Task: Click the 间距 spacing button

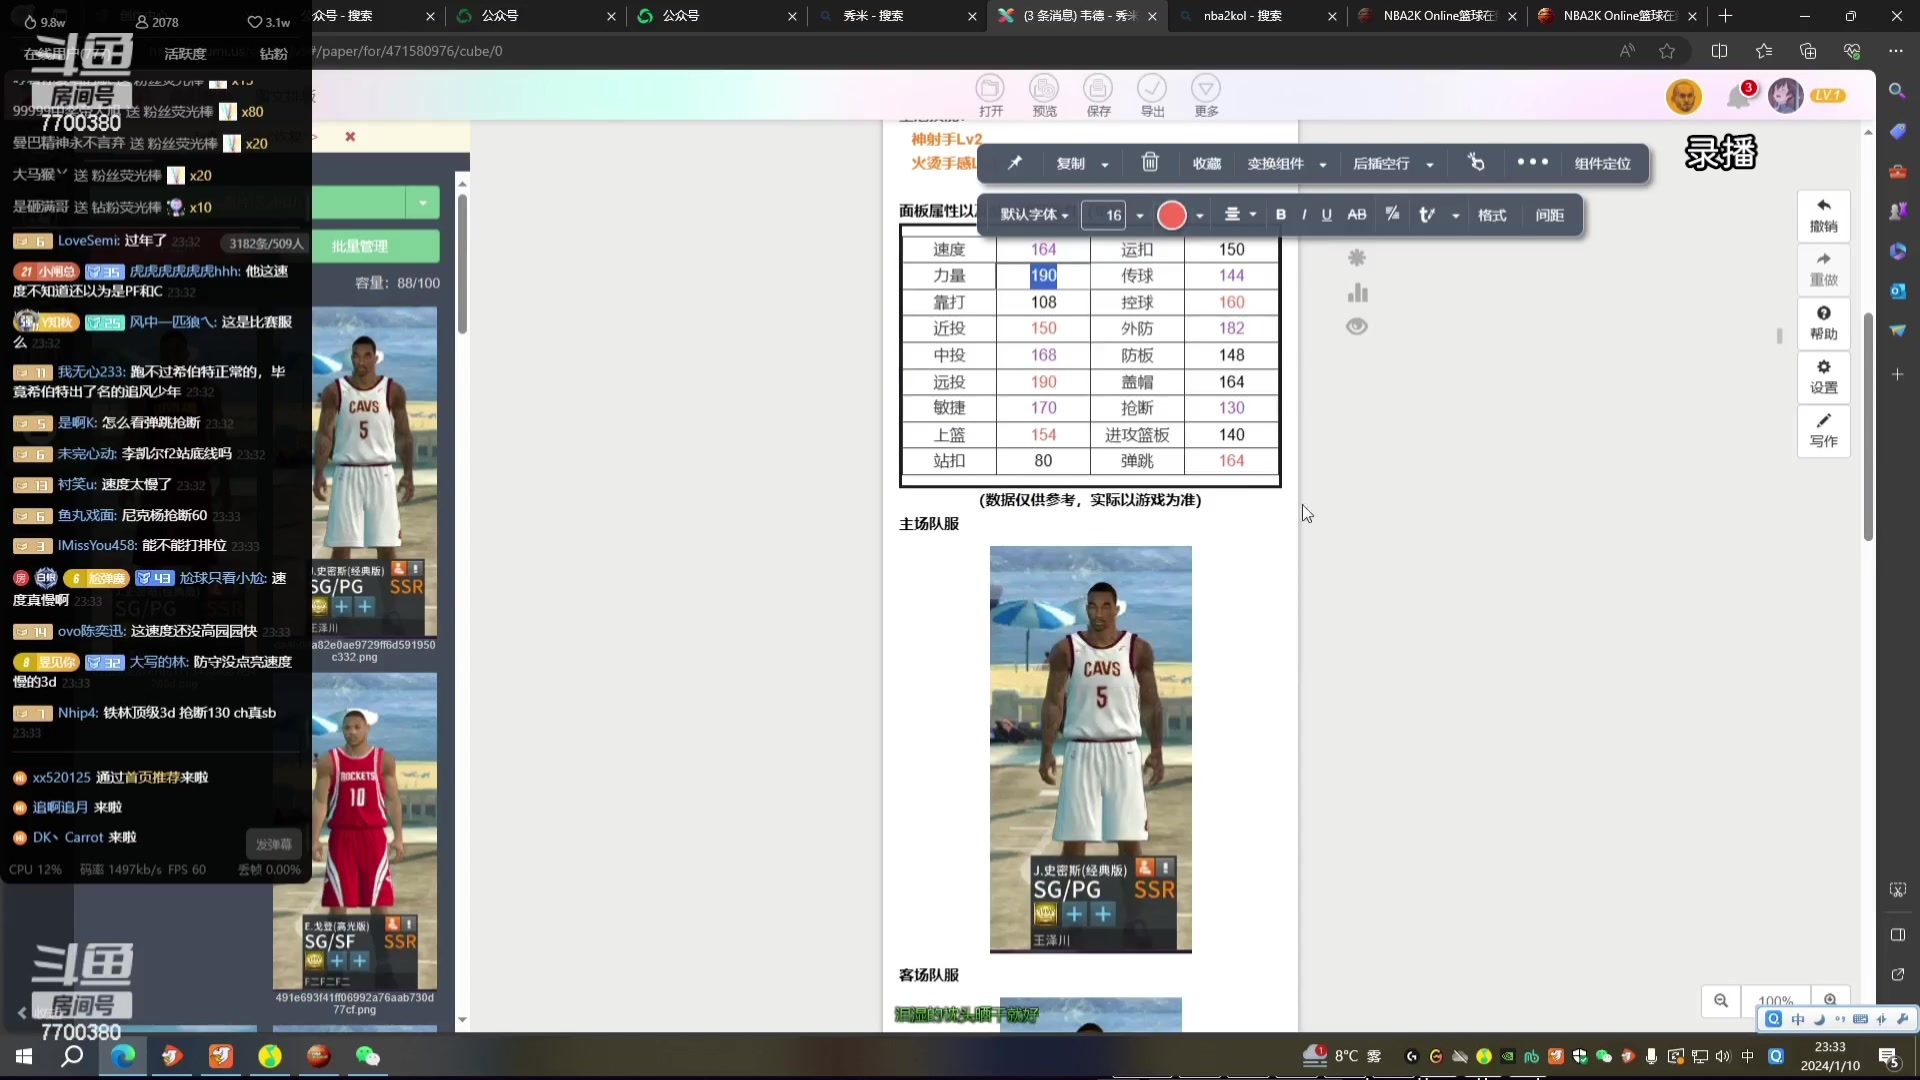Action: (1550, 215)
